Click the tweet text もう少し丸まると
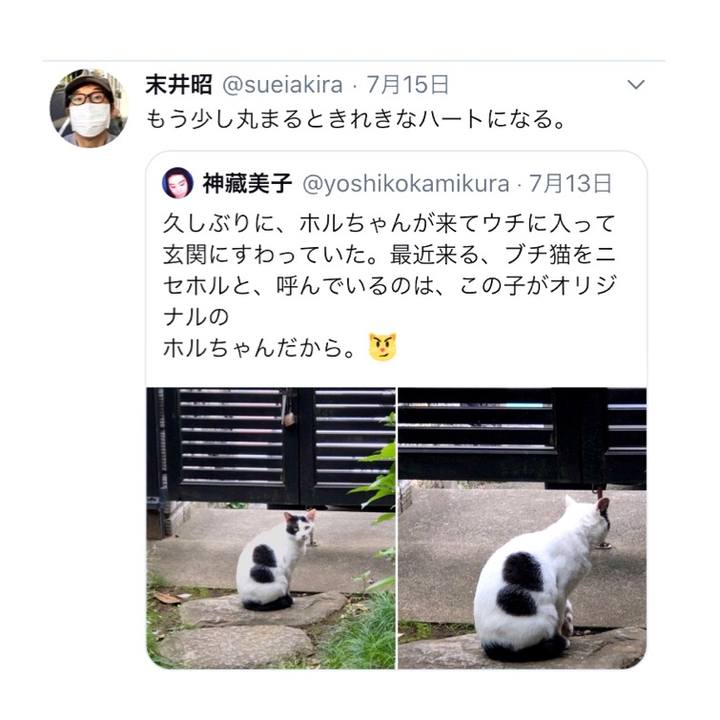 [355, 120]
